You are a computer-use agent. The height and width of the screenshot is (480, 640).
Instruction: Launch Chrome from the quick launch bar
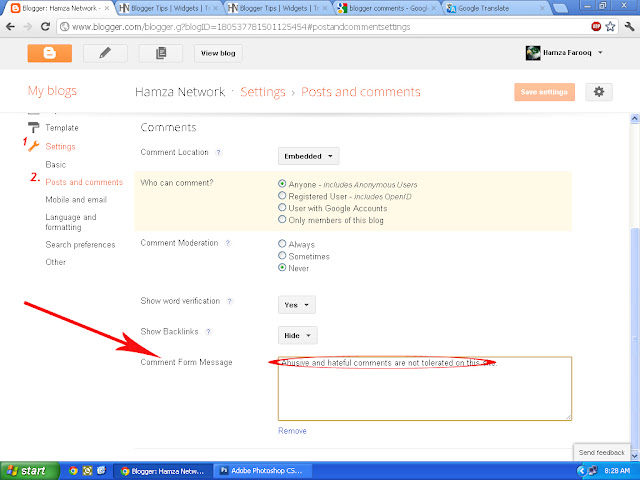73,471
